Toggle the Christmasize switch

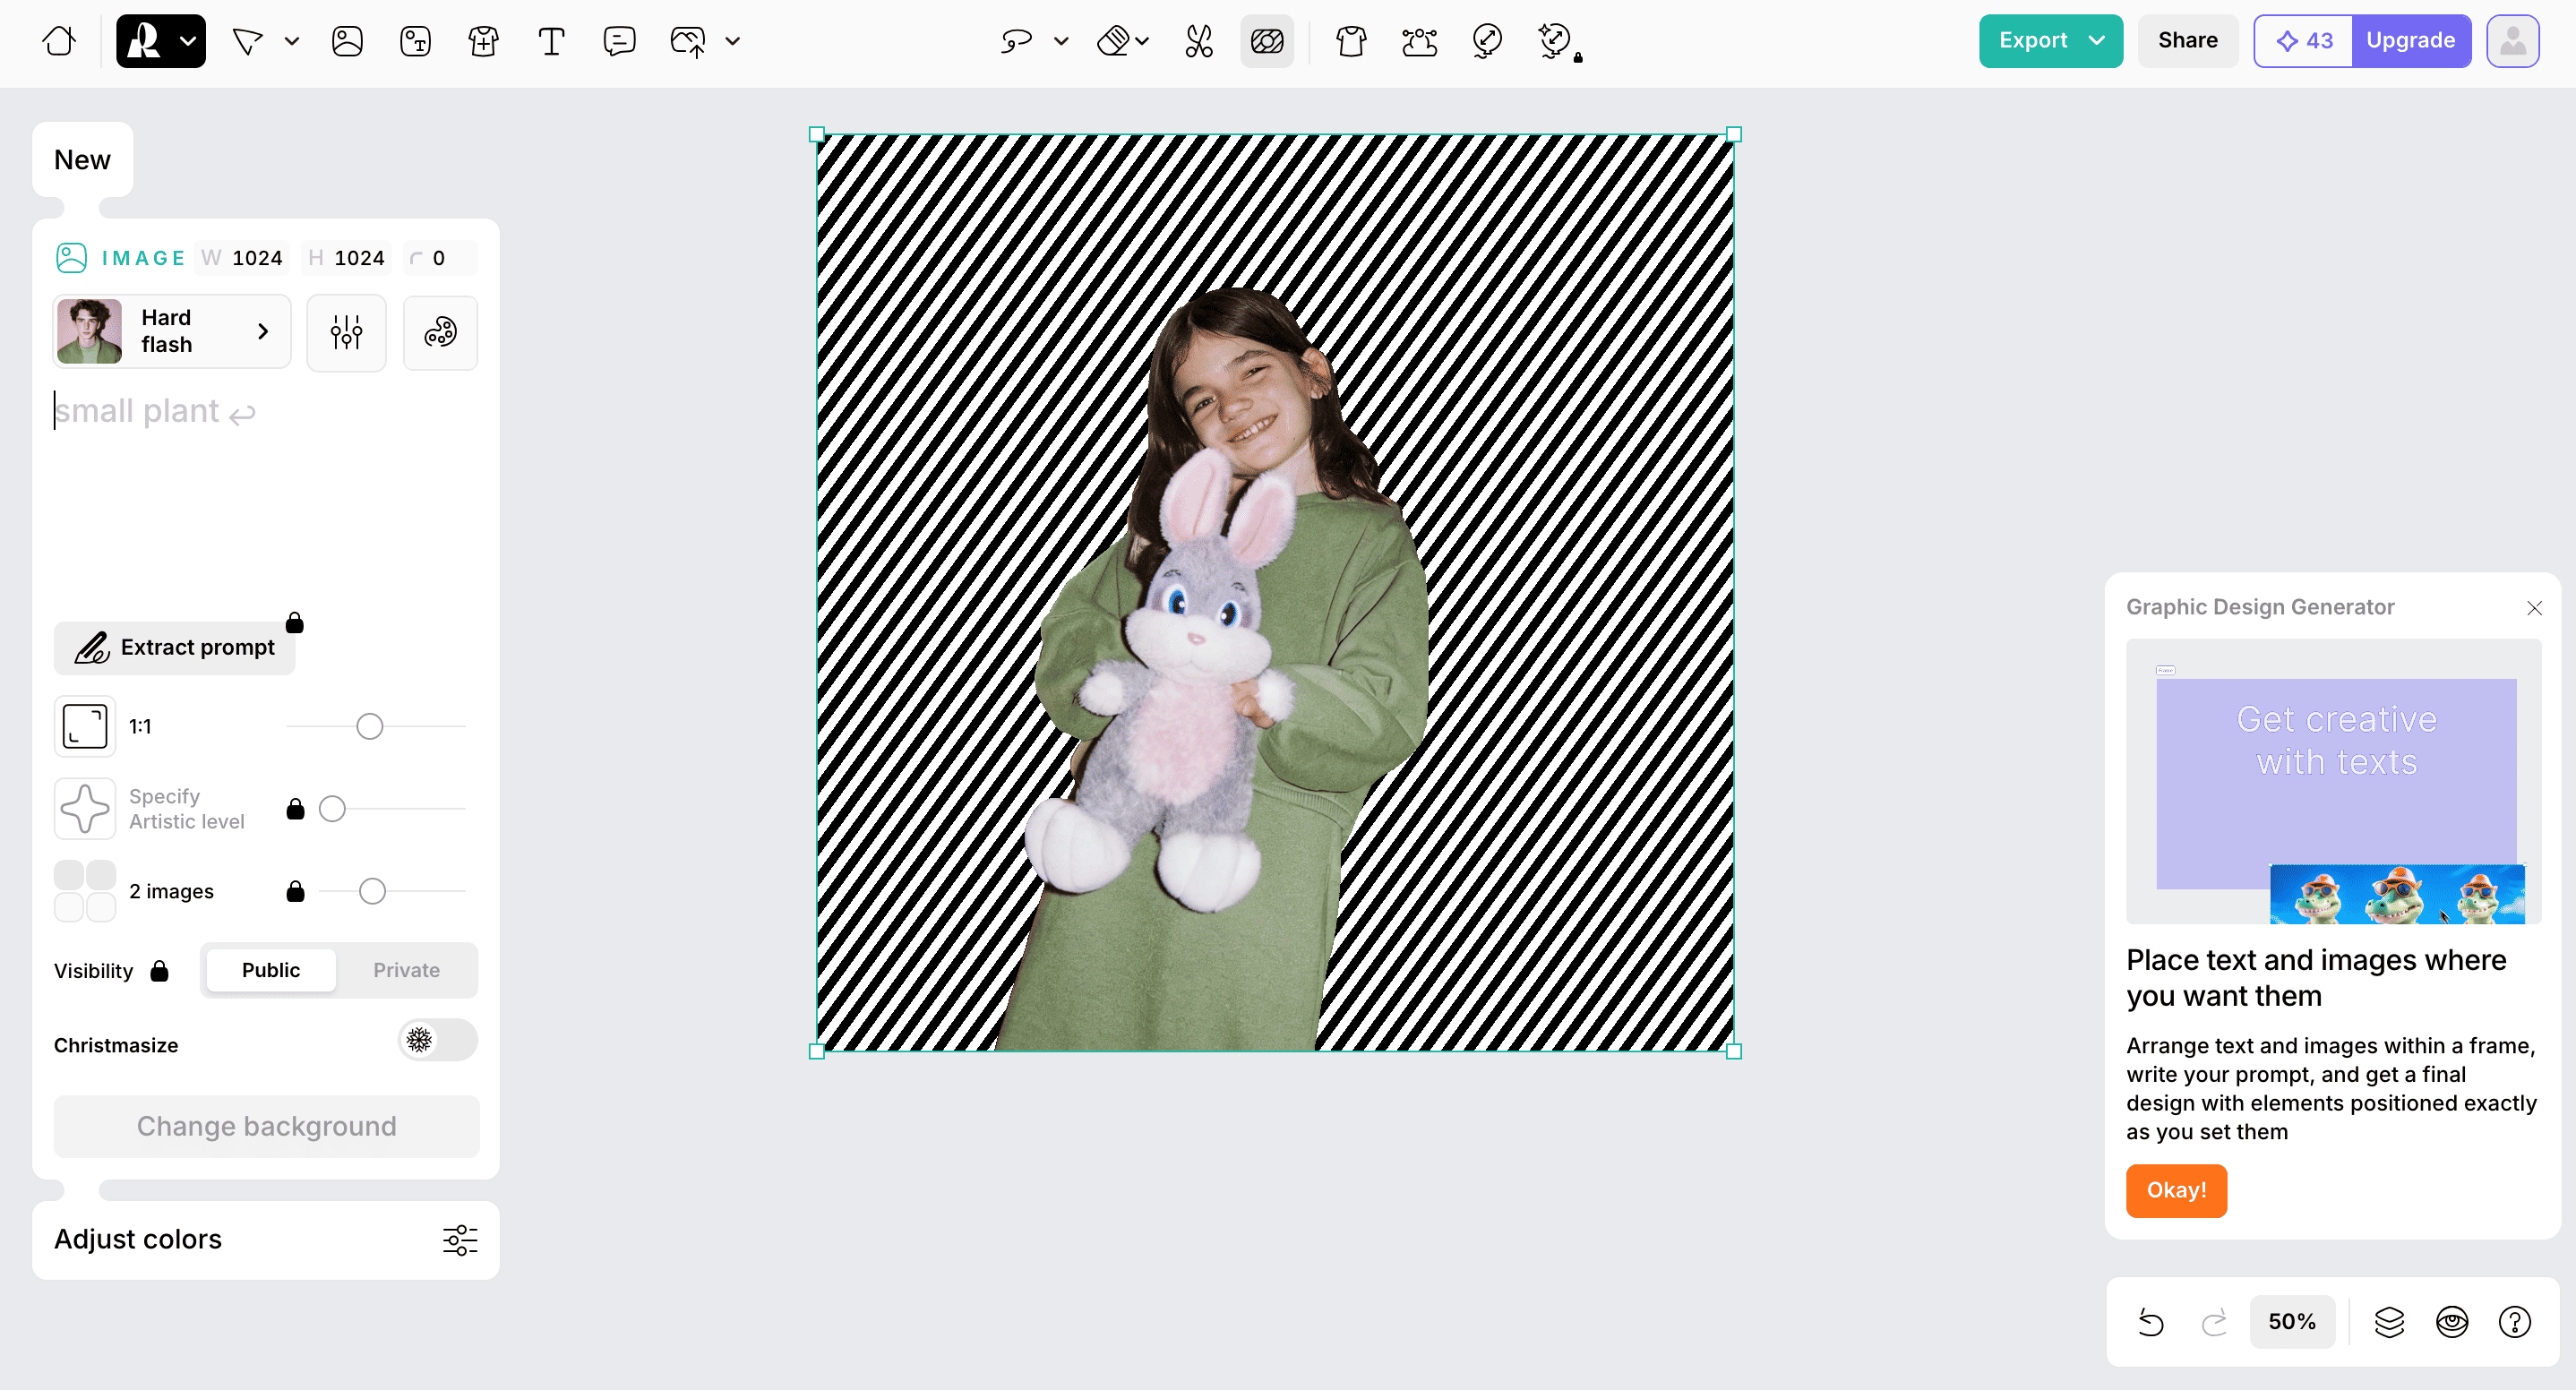438,1040
